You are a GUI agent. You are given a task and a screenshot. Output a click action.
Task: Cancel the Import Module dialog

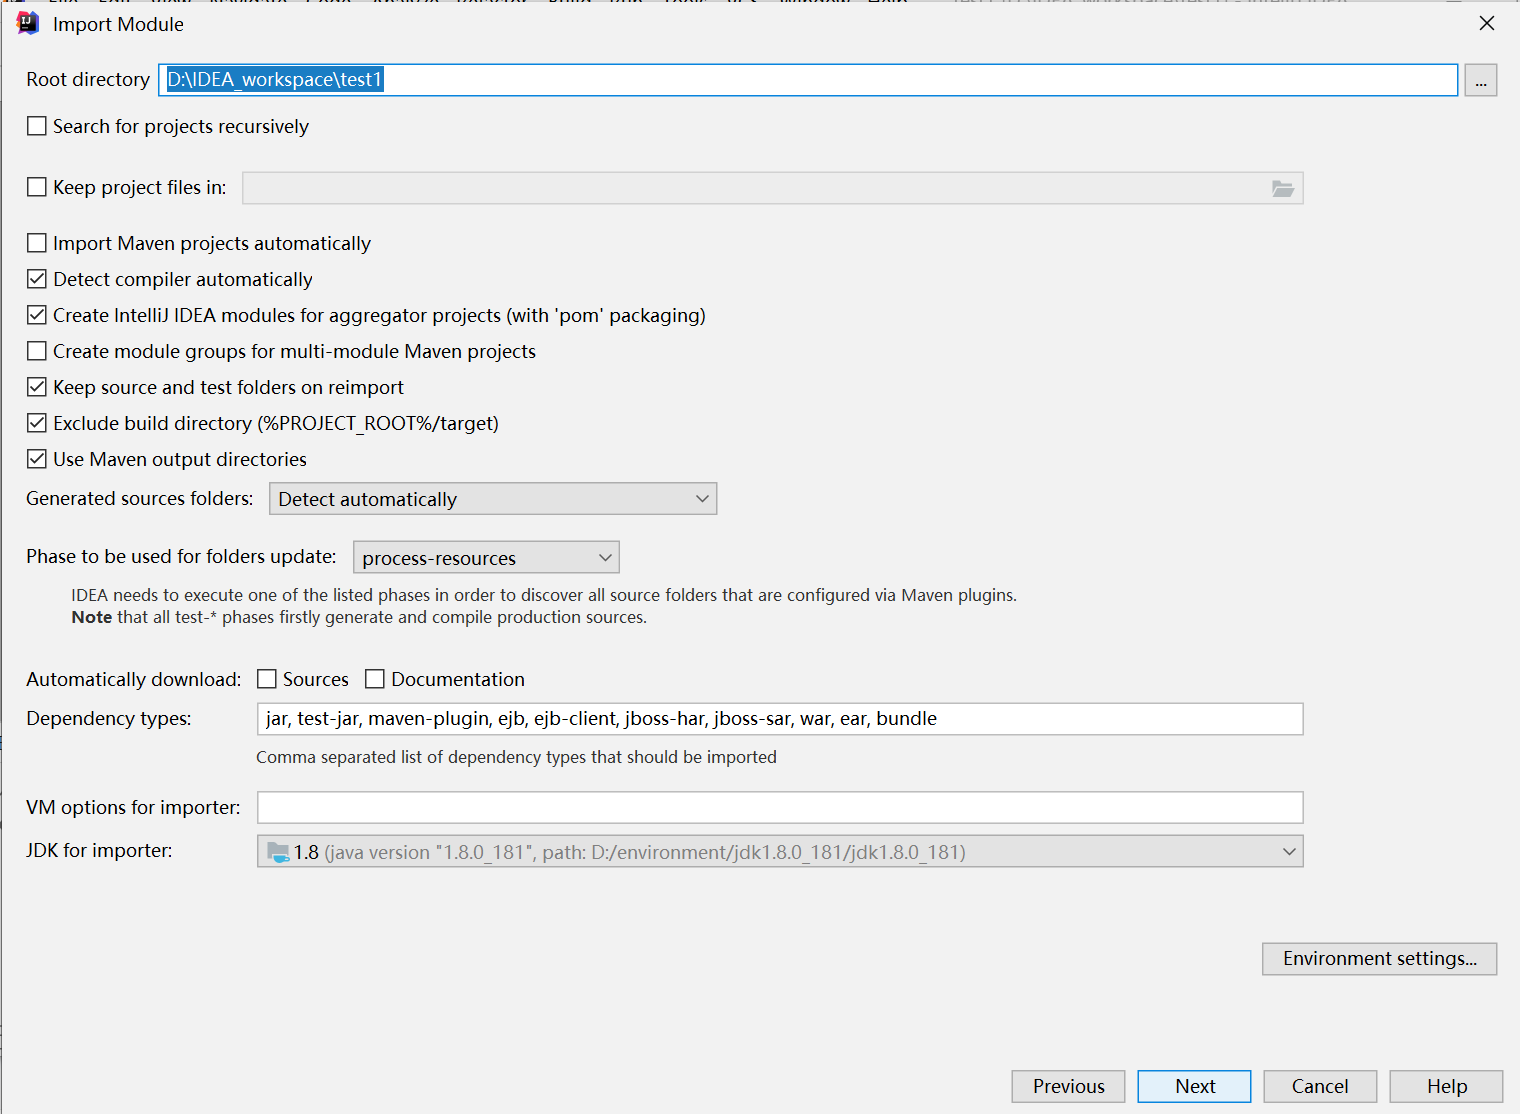tap(1320, 1086)
